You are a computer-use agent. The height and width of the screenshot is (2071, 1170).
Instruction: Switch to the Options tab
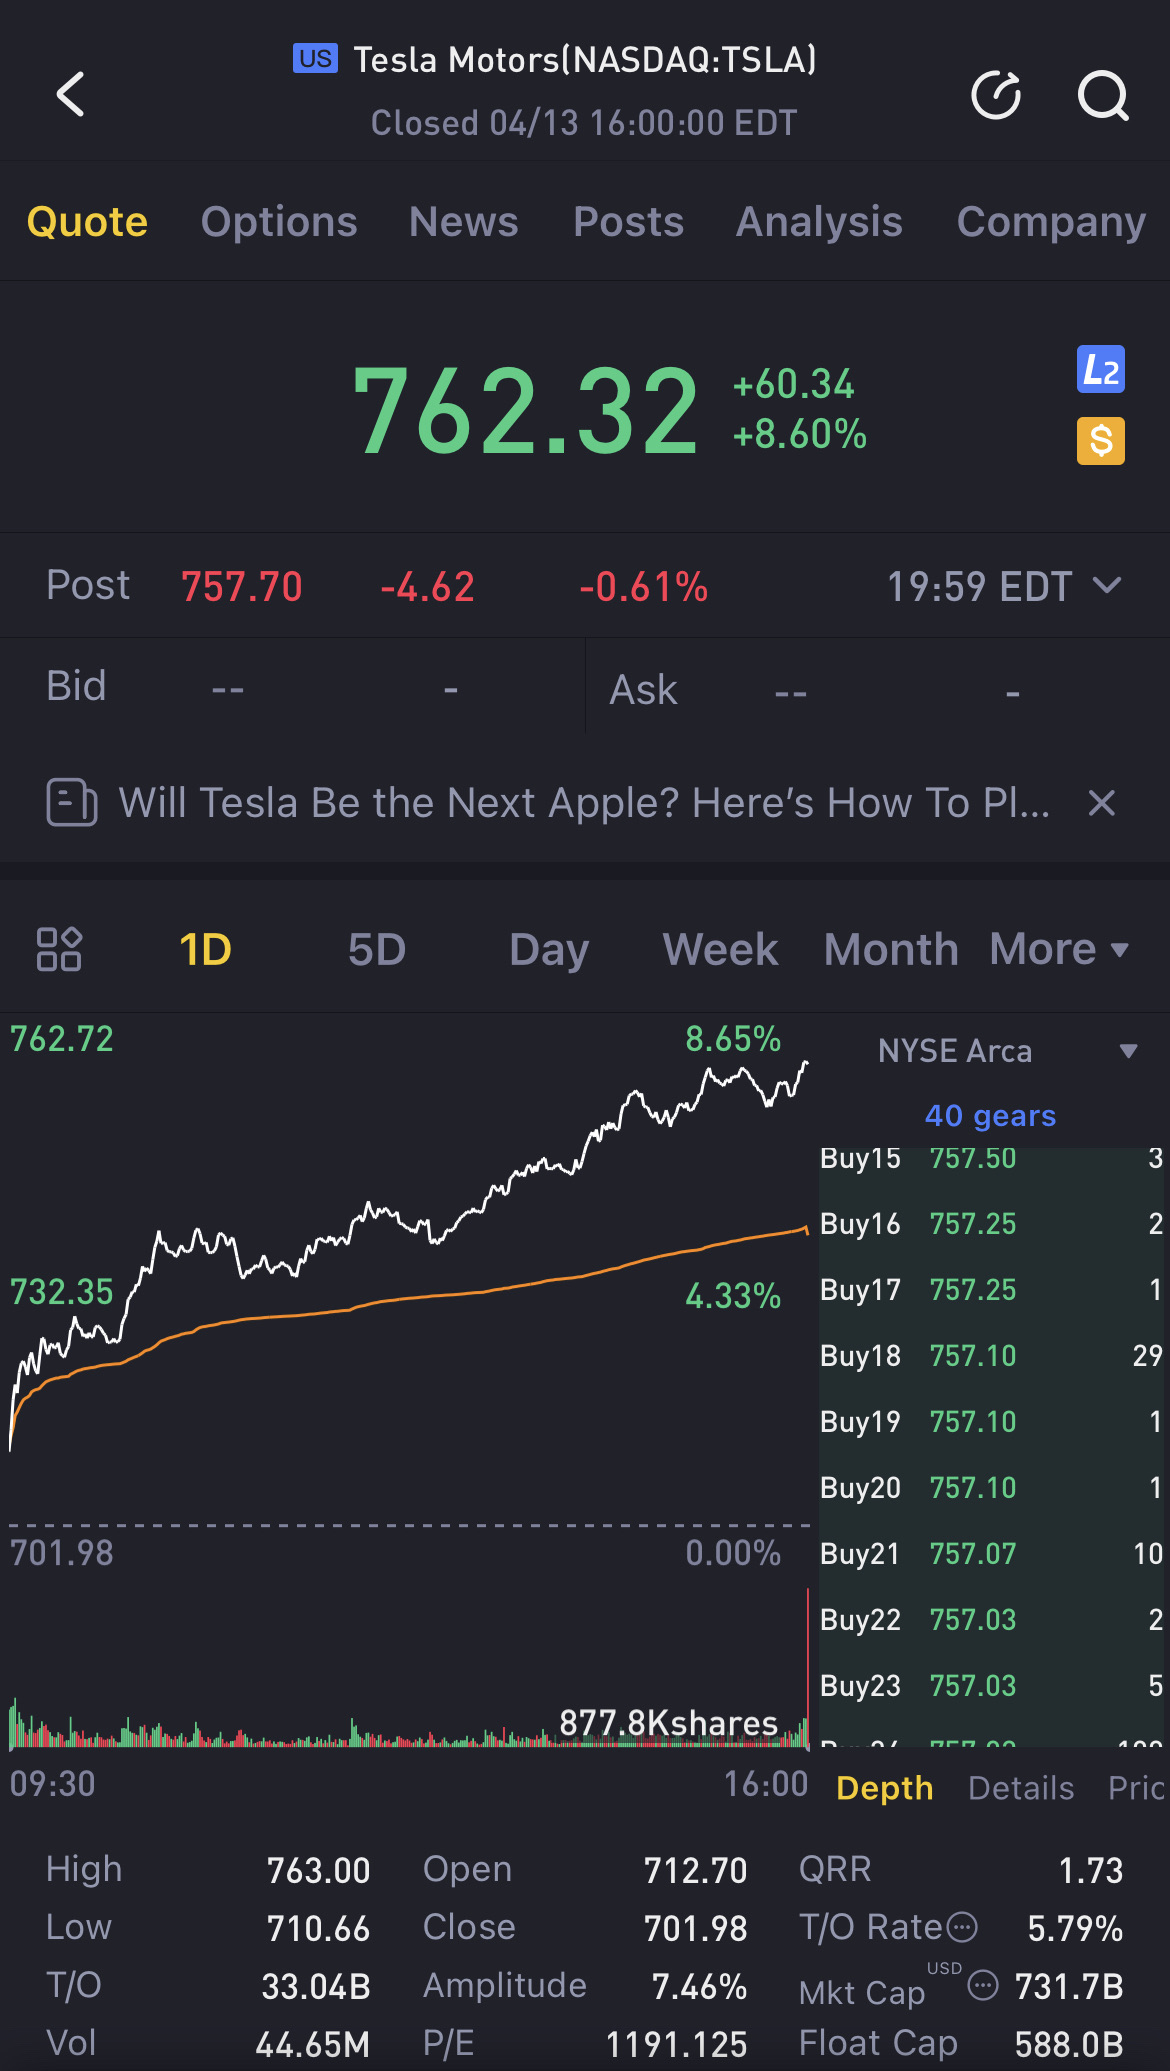click(279, 222)
